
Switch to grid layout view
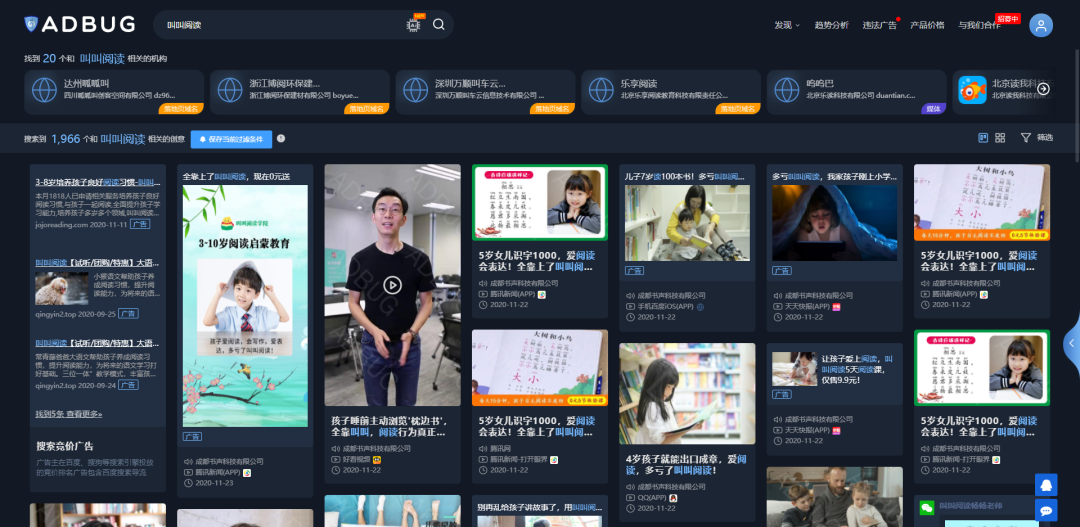coord(1000,138)
